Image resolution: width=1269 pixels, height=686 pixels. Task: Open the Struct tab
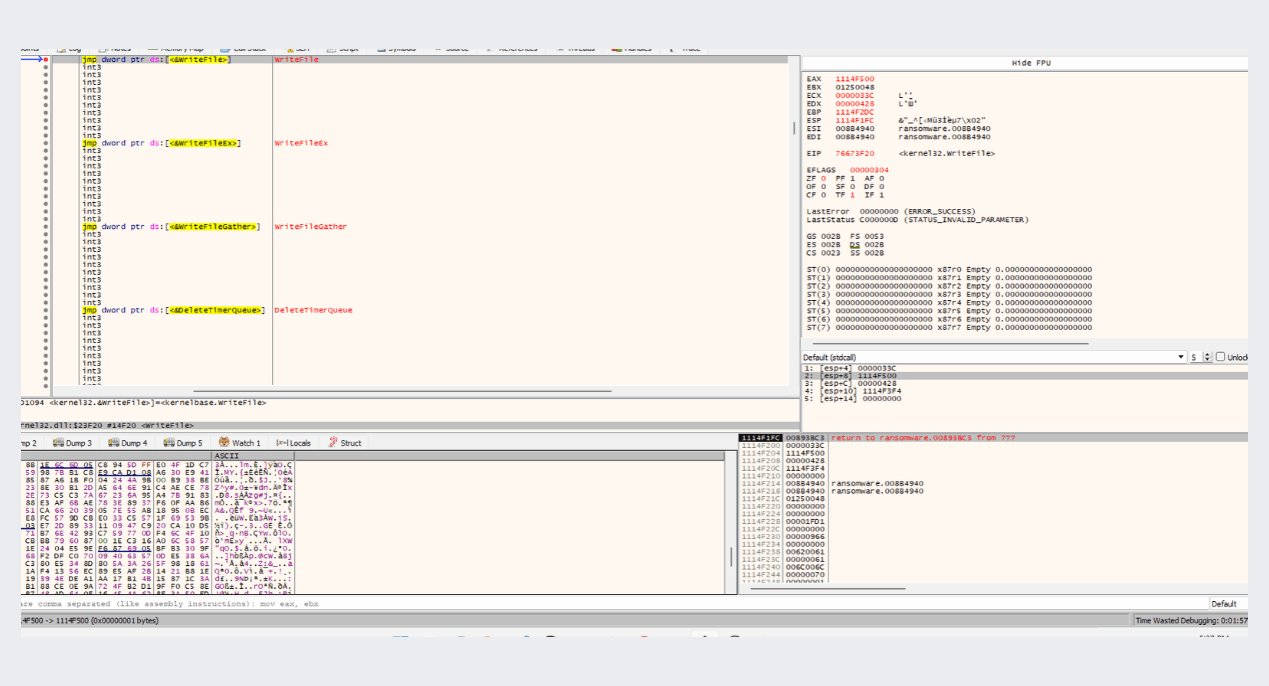click(345, 443)
